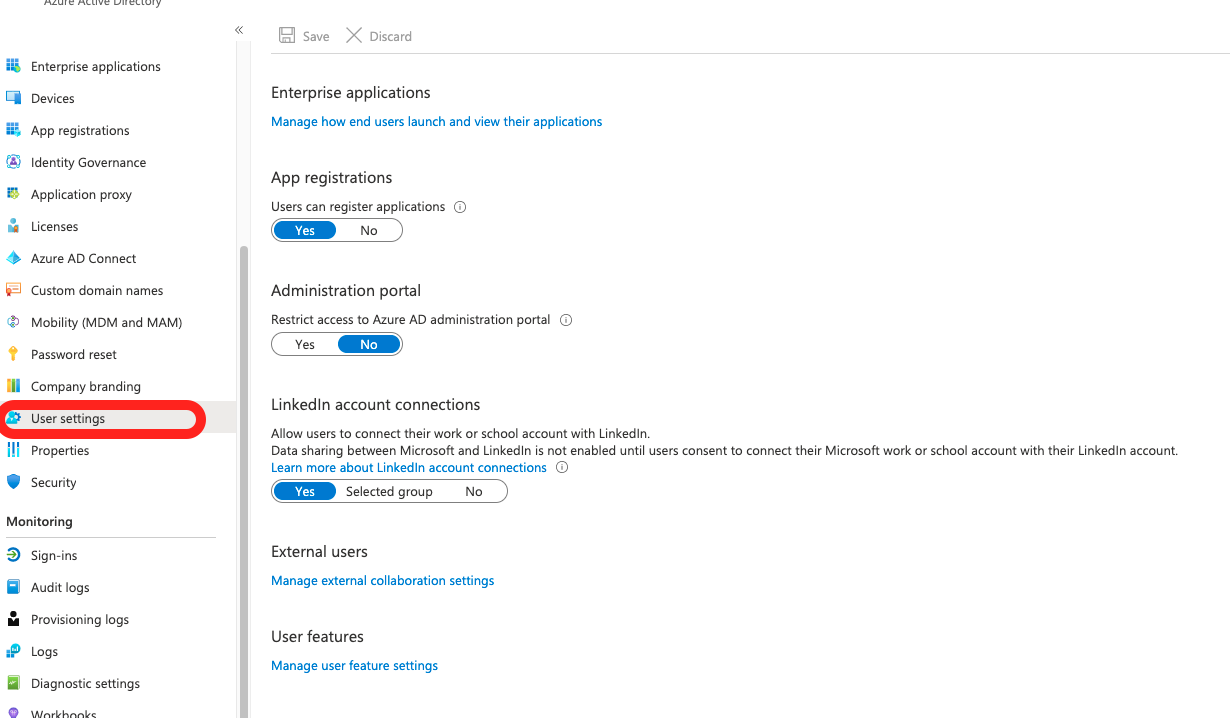Viewport: 1230px width, 718px height.
Task: Open Audit logs under Monitoring
Action: (60, 587)
